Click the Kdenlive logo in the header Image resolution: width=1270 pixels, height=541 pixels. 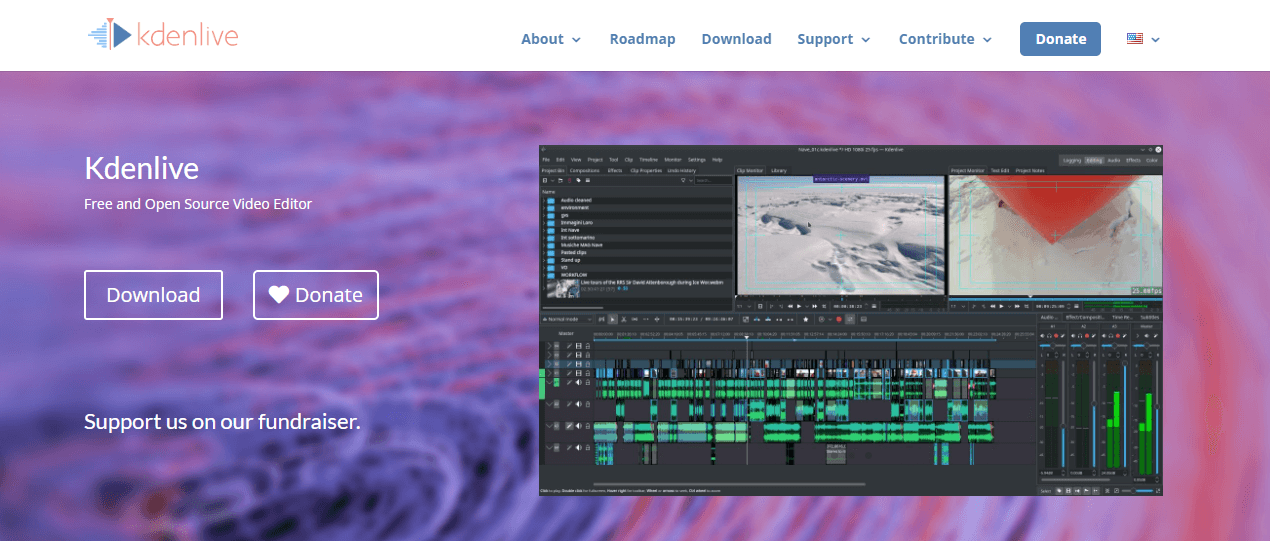click(163, 36)
